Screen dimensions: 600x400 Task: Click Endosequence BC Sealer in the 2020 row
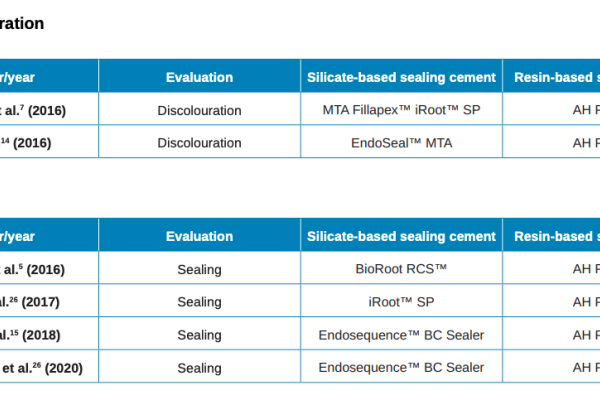pyautogui.click(x=401, y=368)
